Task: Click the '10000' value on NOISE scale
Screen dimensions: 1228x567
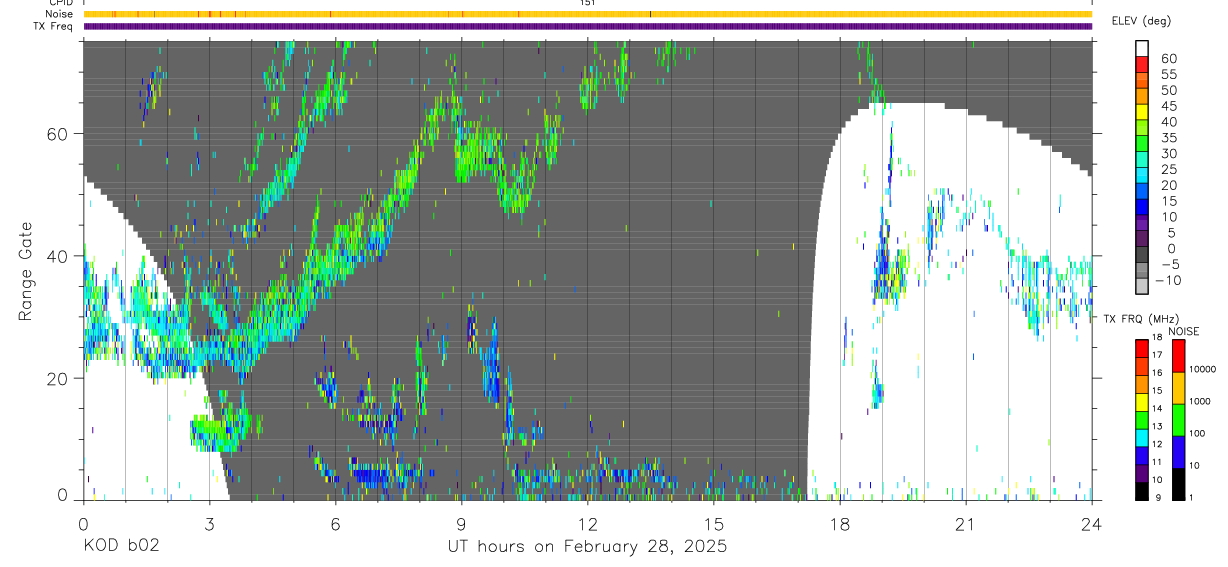Action: [x=1202, y=369]
